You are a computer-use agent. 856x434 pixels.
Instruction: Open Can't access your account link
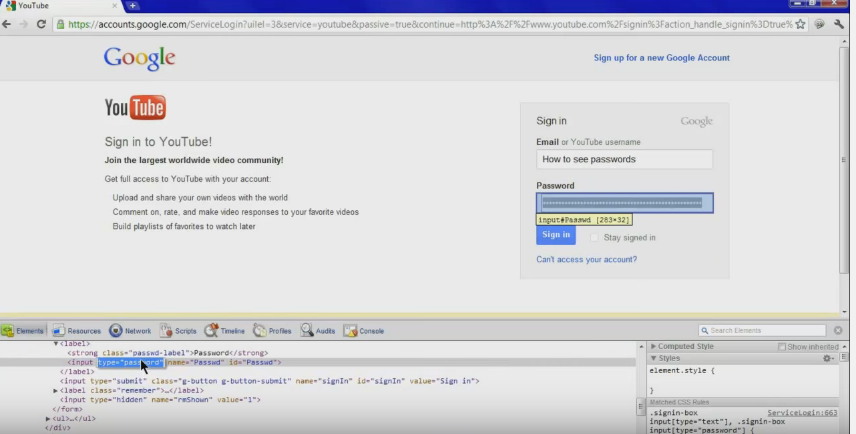coord(586,259)
